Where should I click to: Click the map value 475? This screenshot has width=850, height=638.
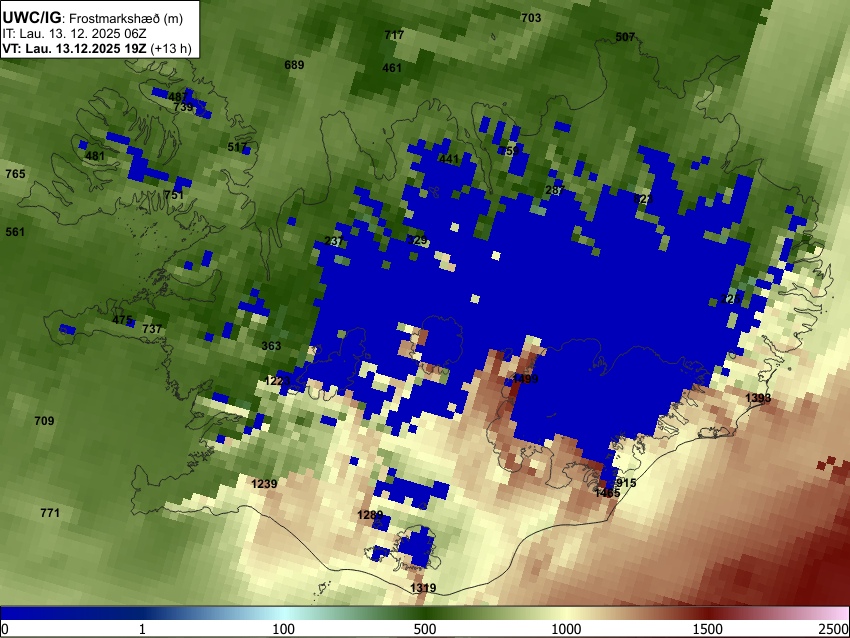click(122, 320)
